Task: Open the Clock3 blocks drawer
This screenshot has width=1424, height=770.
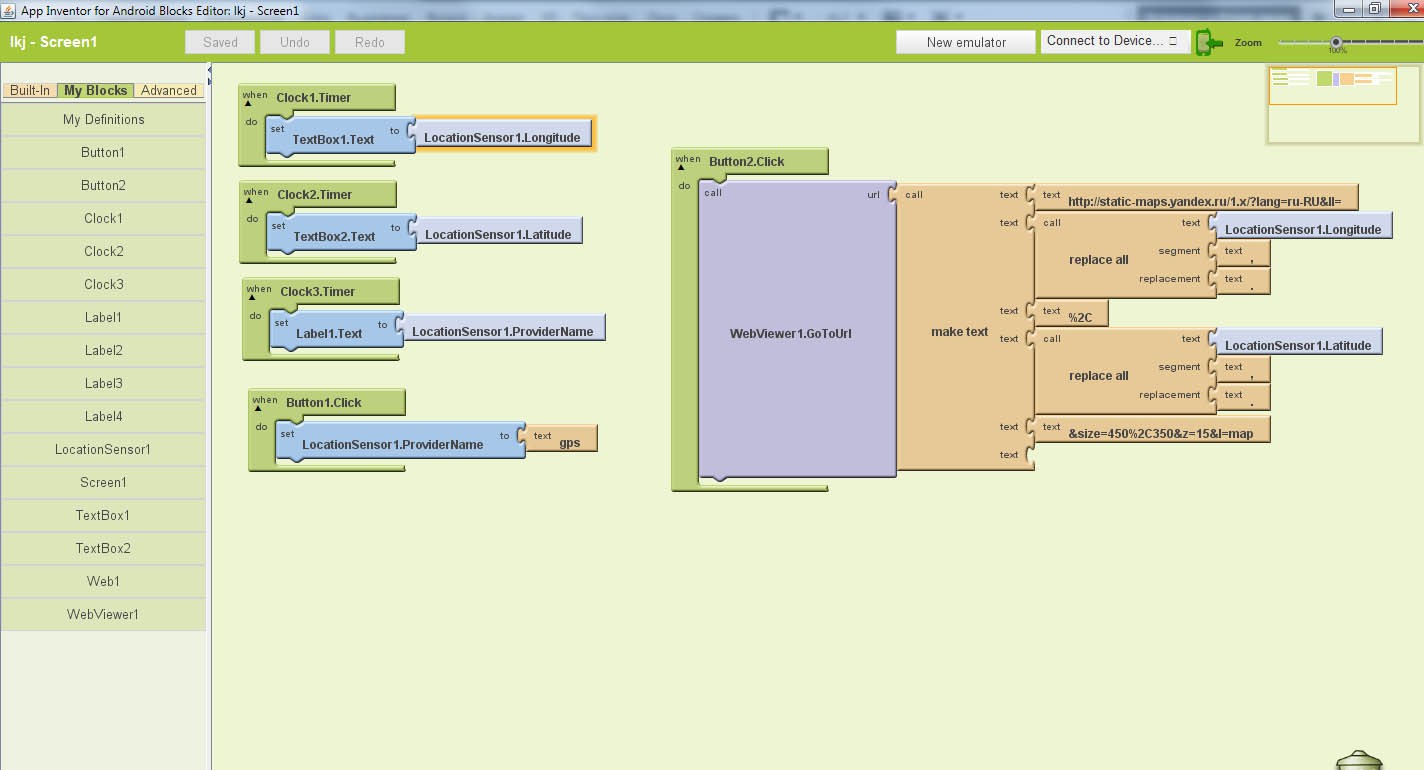Action: [103, 284]
